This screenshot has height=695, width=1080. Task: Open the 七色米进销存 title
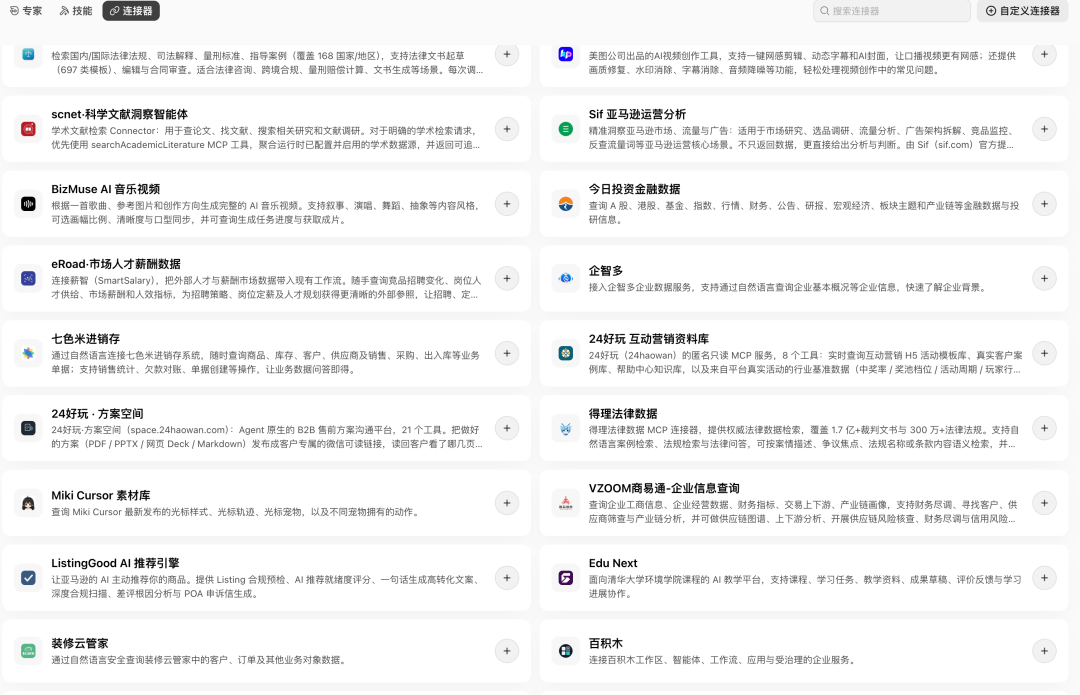[x=85, y=339]
